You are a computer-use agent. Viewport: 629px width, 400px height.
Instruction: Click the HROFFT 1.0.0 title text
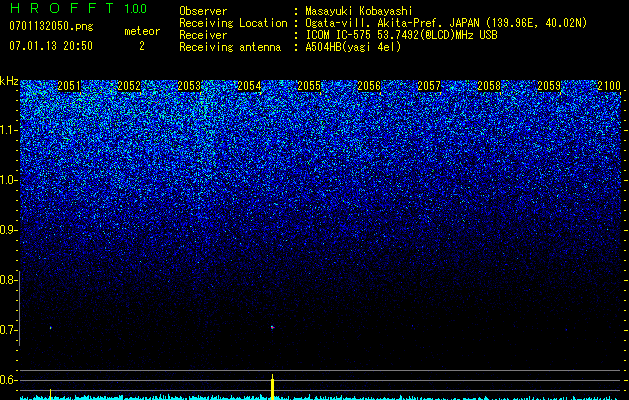[79, 8]
